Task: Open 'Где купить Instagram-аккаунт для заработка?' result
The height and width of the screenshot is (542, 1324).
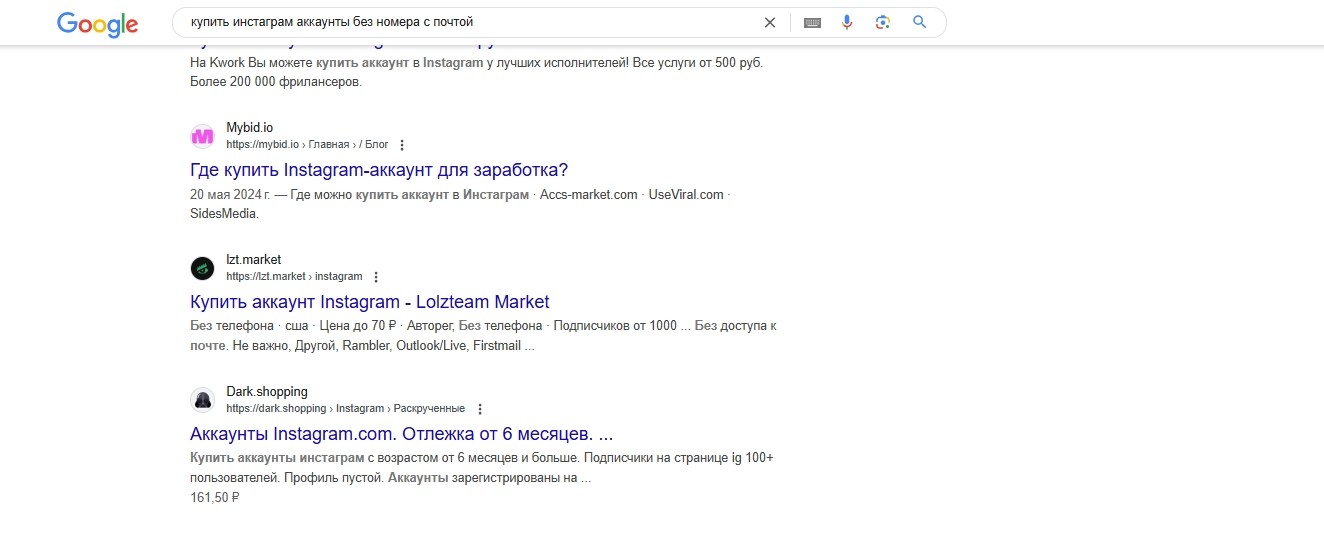Action: [x=379, y=169]
